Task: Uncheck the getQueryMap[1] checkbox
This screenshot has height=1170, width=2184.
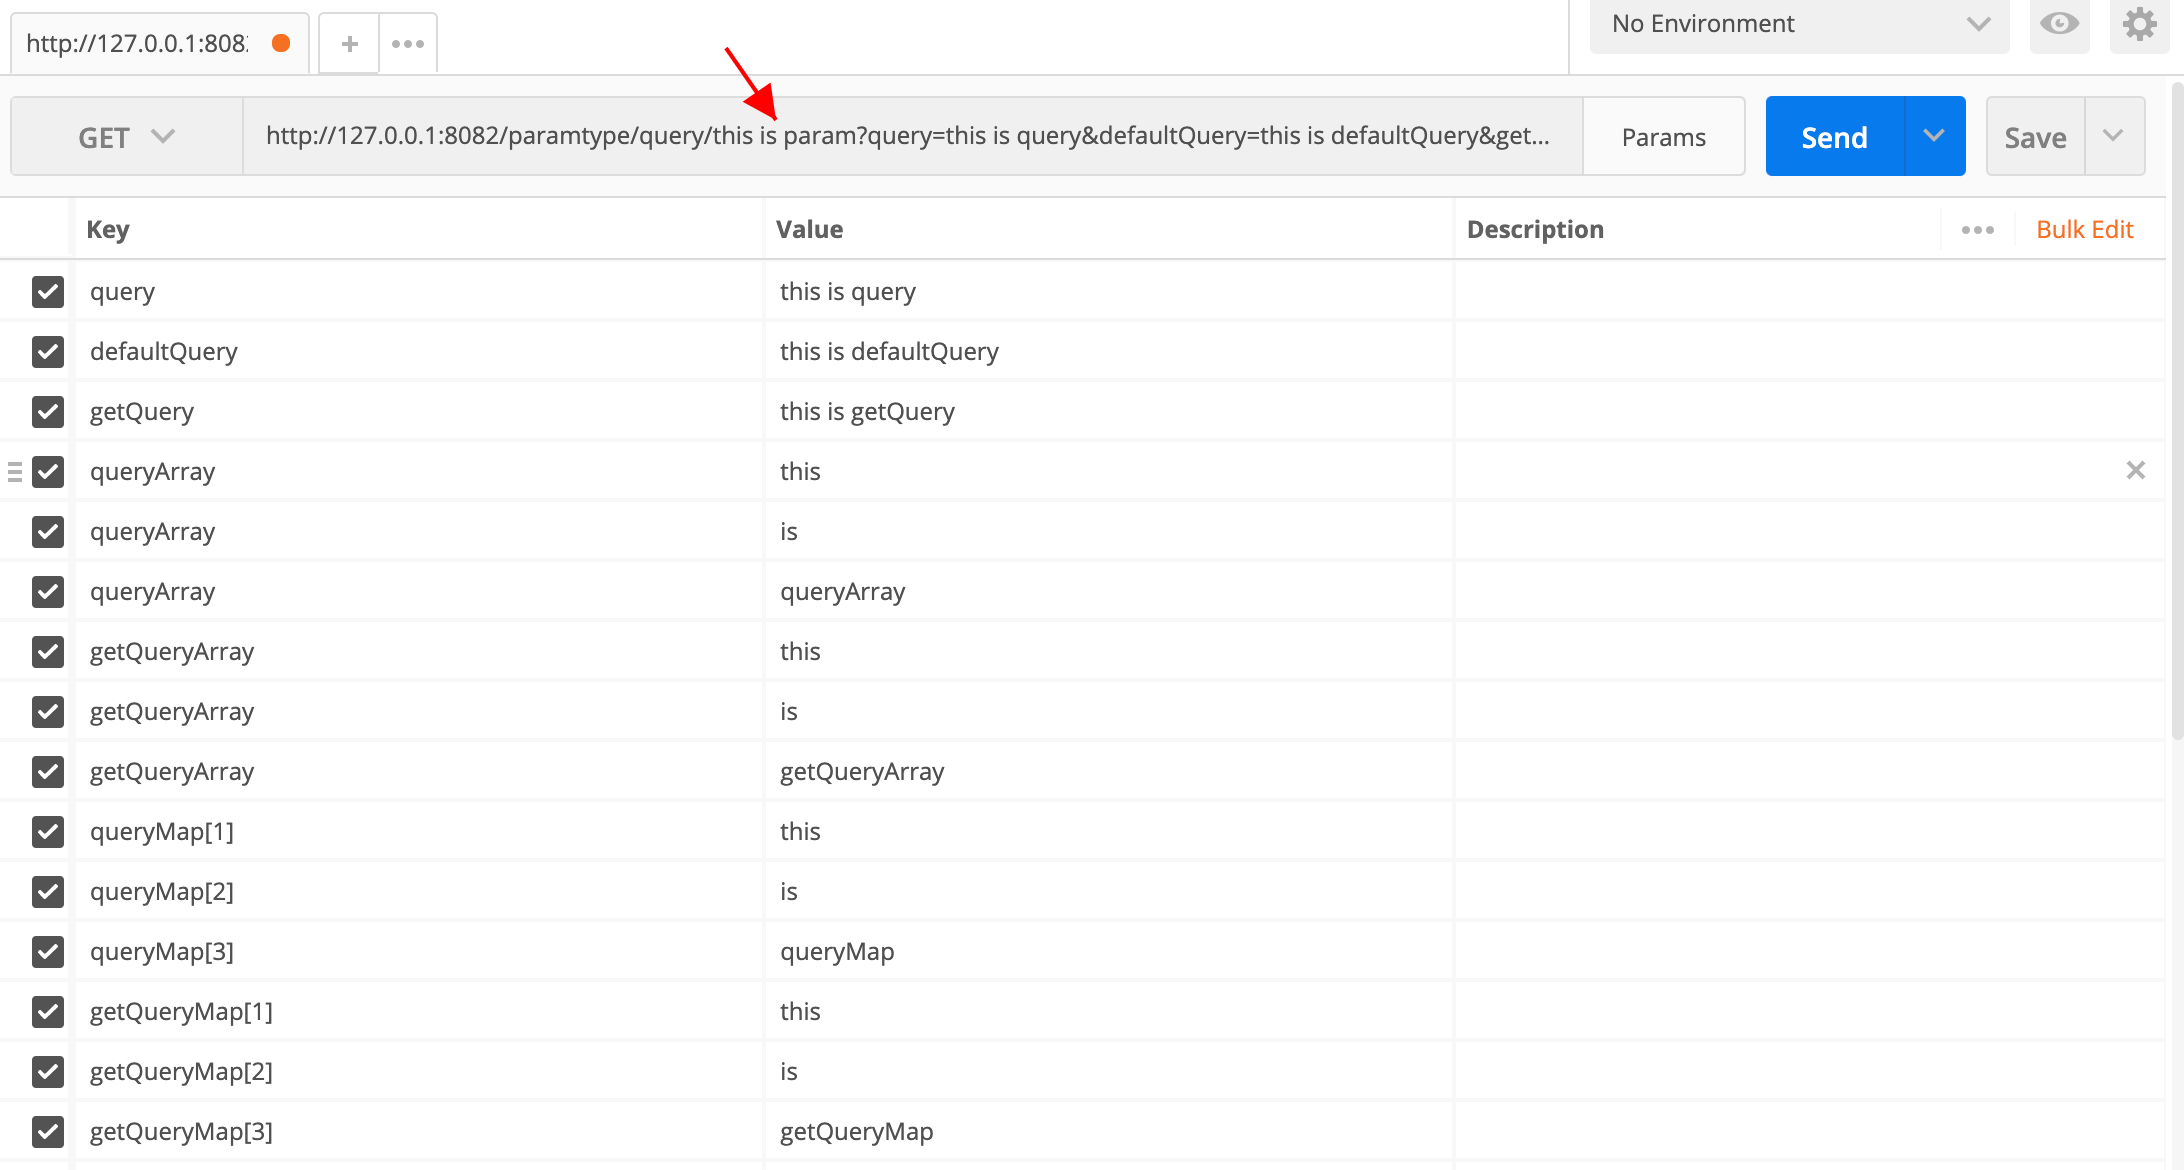Action: [x=48, y=1011]
